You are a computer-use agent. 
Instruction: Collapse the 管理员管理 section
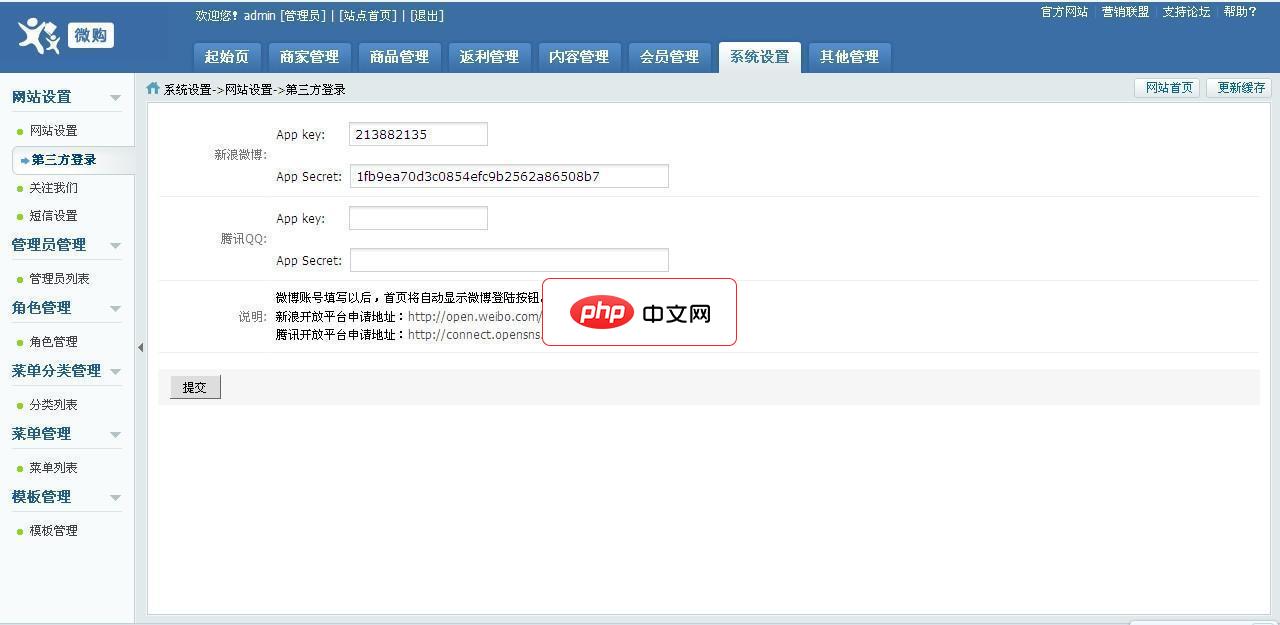click(114, 245)
